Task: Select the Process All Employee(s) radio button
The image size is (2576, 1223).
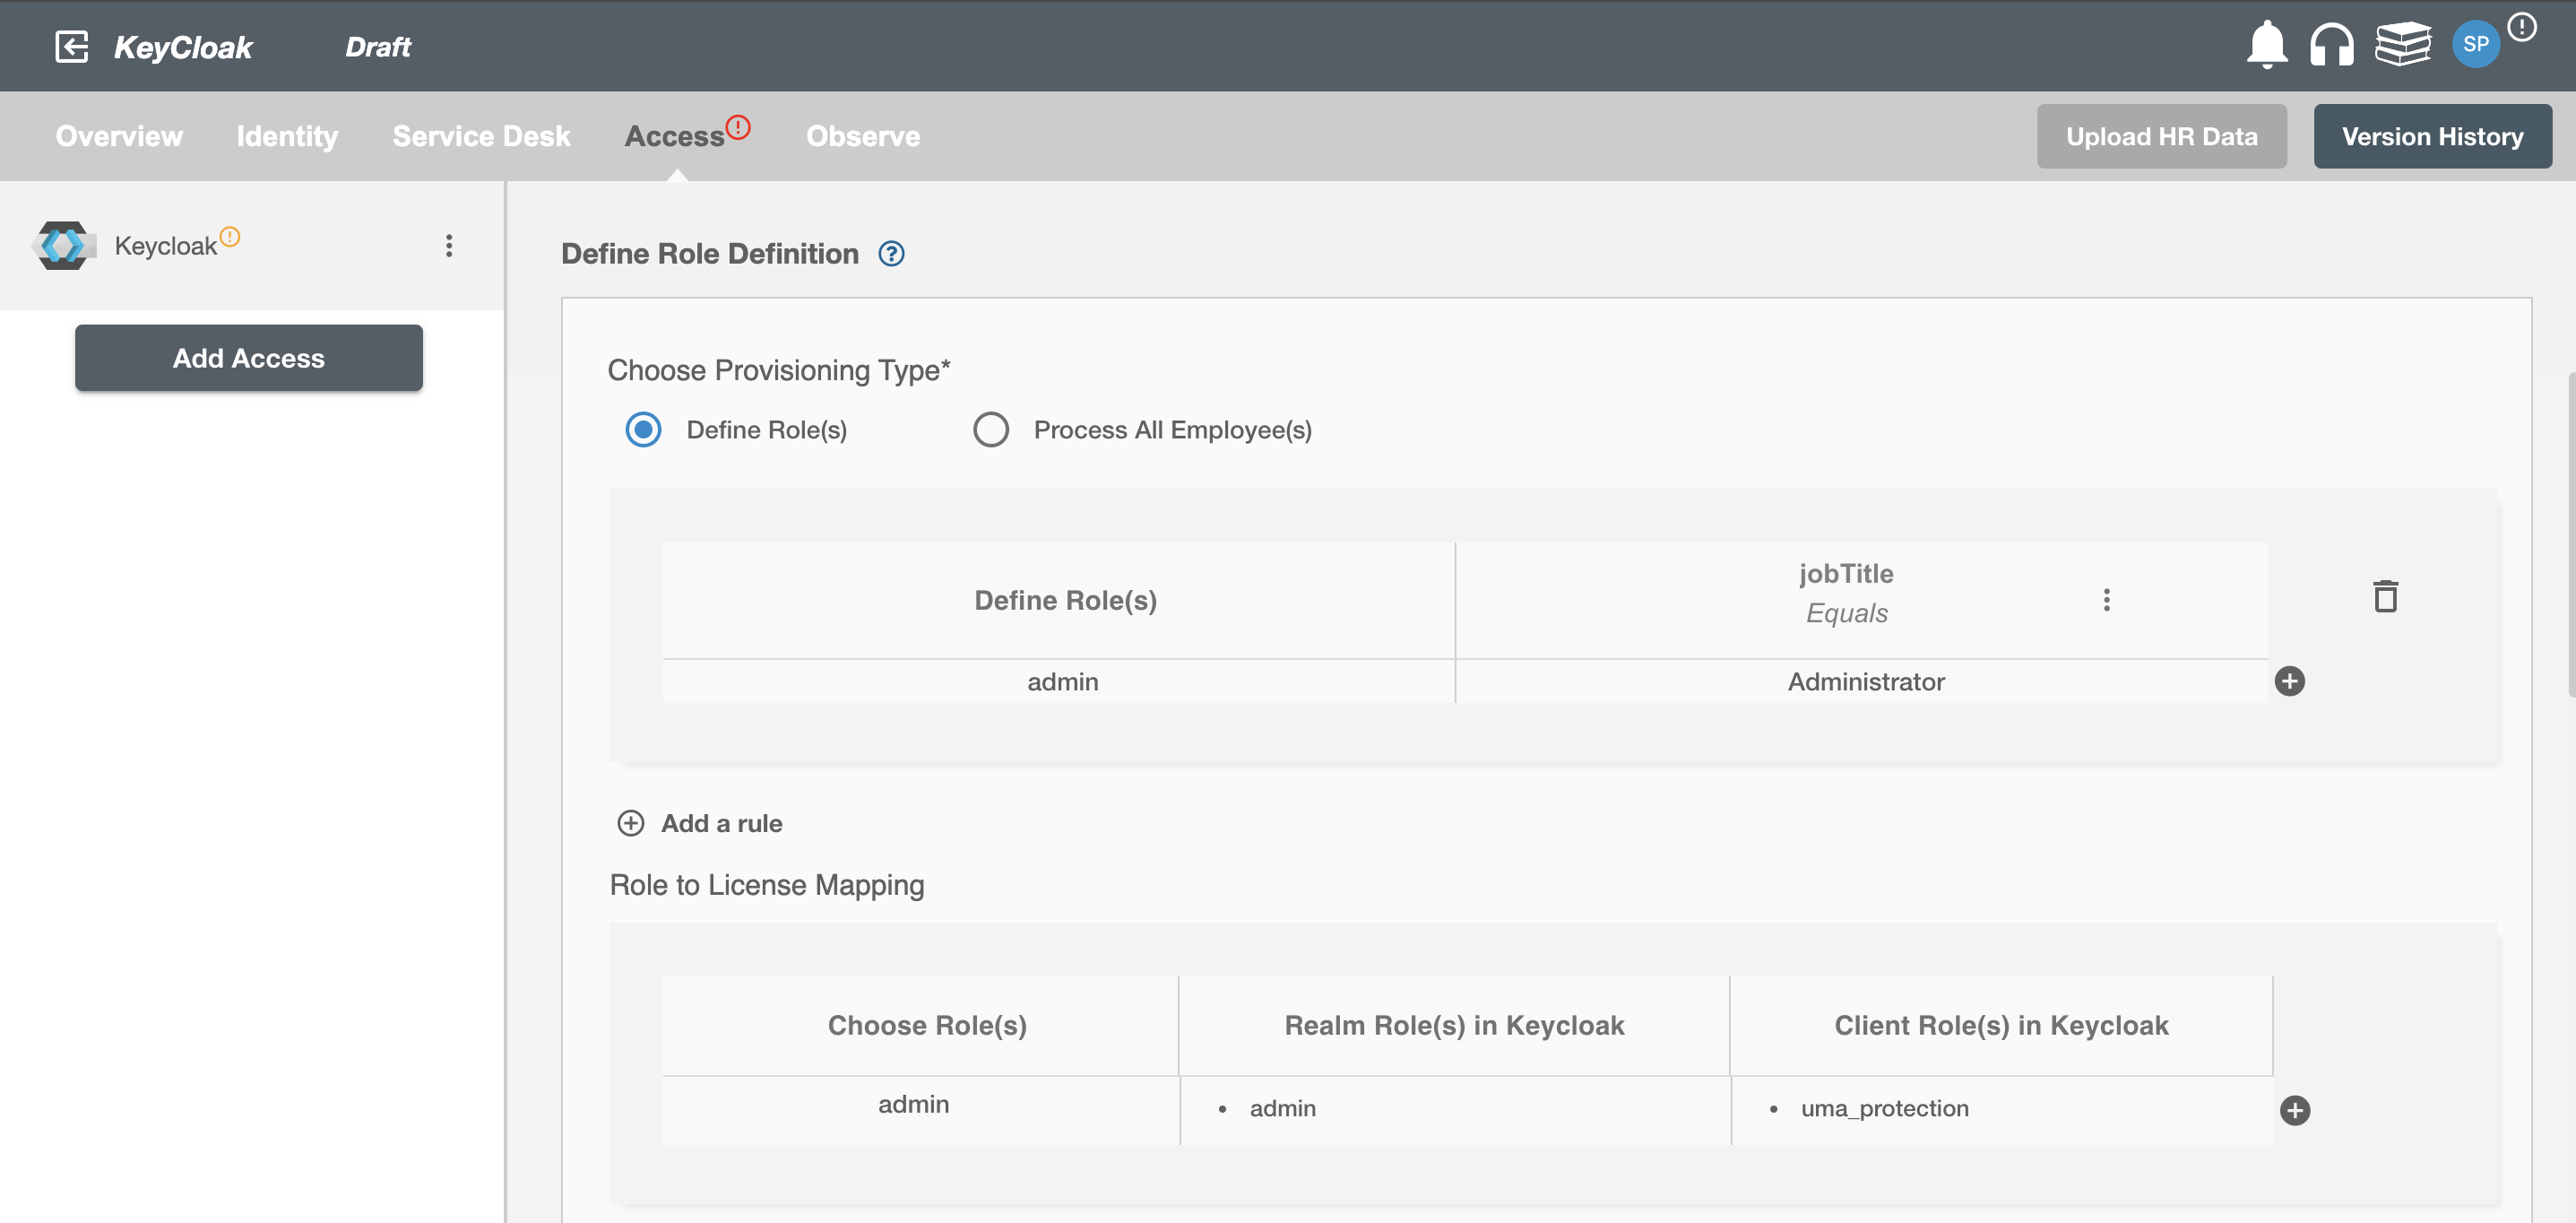Action: [989, 429]
